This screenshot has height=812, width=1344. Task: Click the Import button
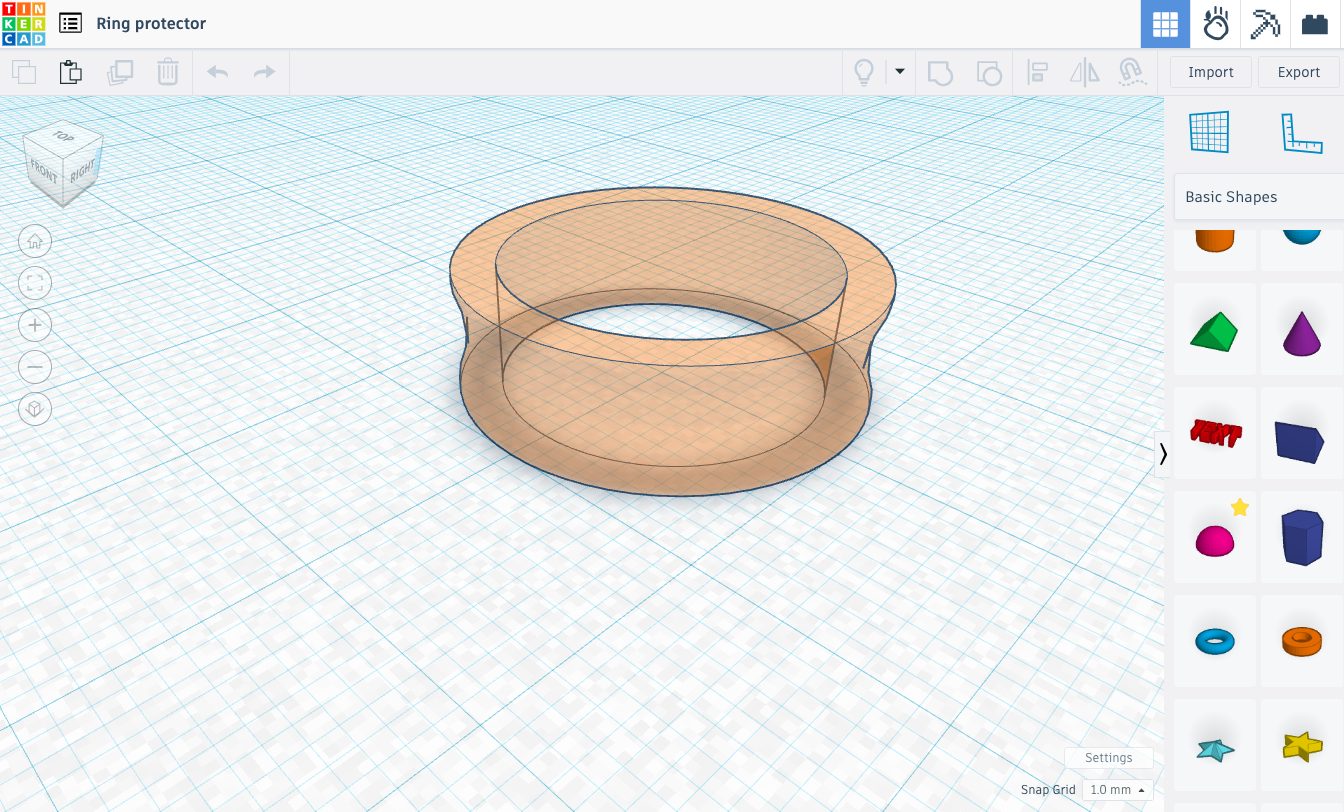click(1211, 72)
